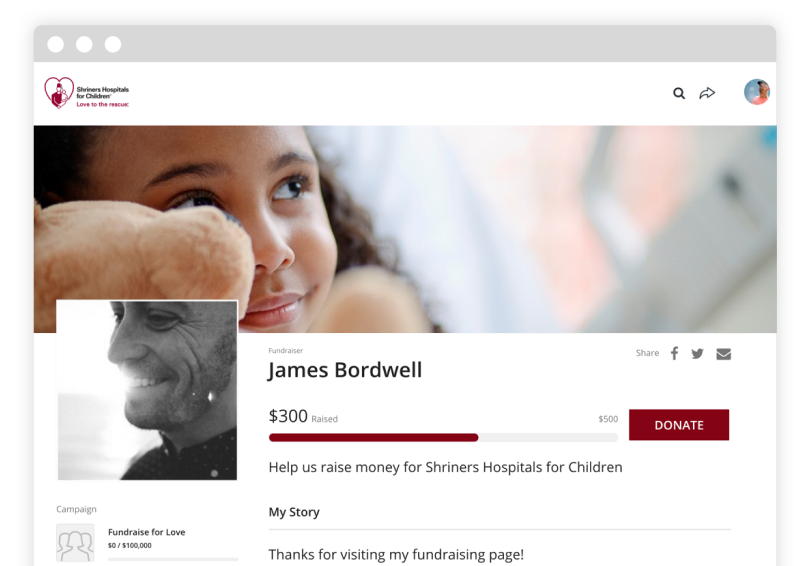The width and height of the screenshot is (794, 566).
Task: Share via Twitter bird icon
Action: (697, 353)
